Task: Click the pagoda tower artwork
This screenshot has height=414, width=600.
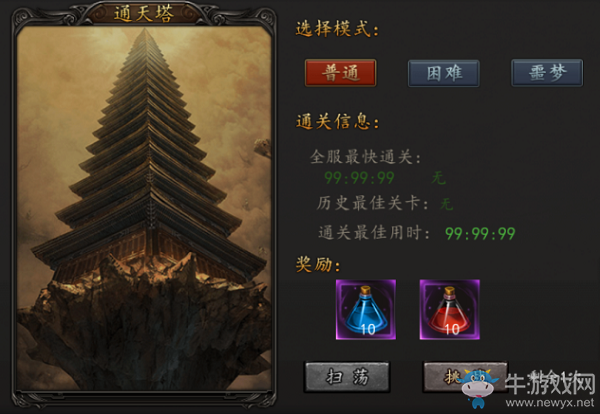Action: tap(144, 209)
